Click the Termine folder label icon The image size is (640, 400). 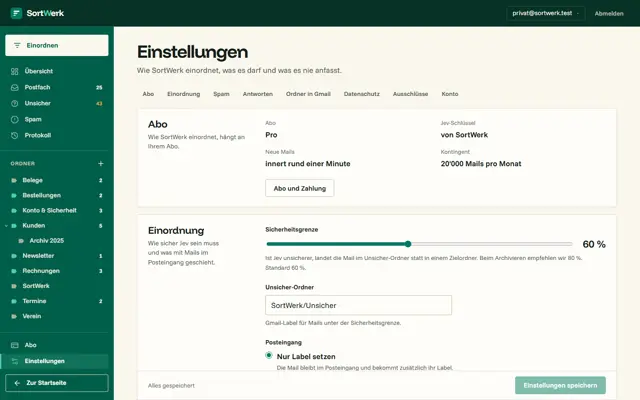(x=14, y=301)
